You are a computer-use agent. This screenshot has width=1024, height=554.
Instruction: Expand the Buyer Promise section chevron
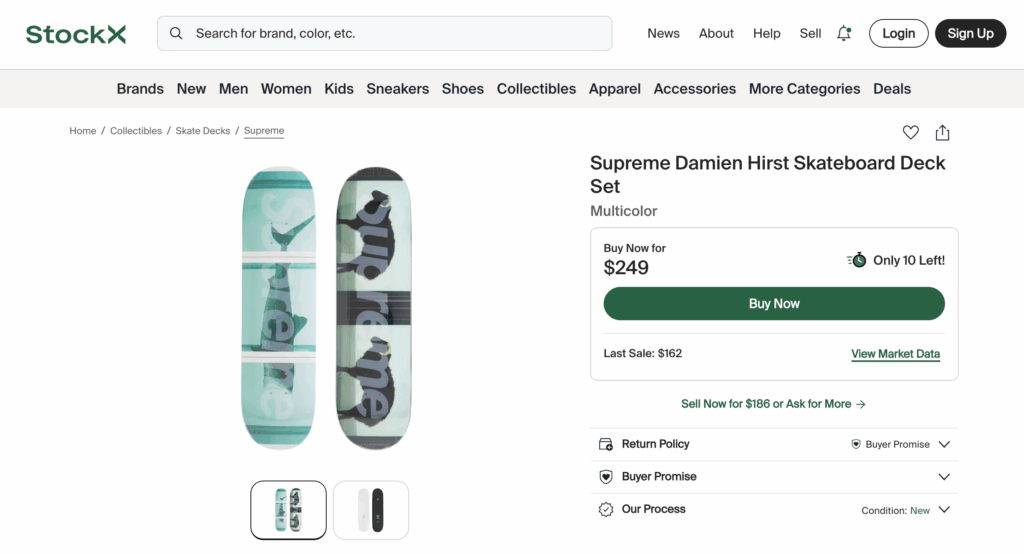pyautogui.click(x=944, y=477)
